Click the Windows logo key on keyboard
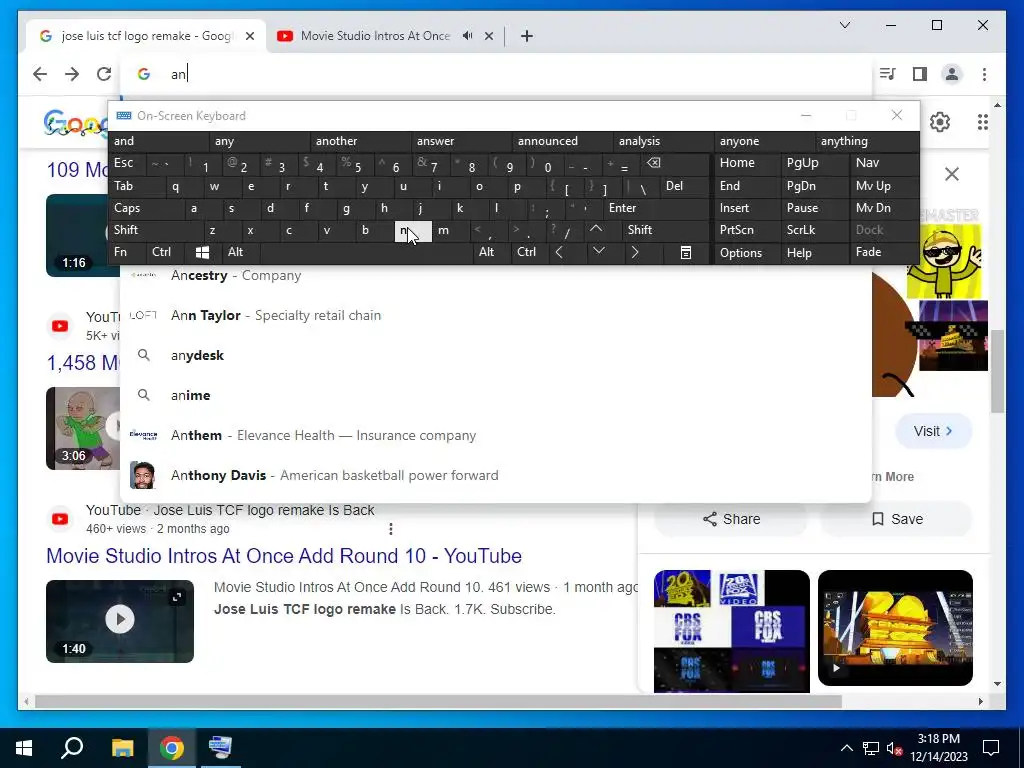Image resolution: width=1024 pixels, height=768 pixels. pos(202,252)
